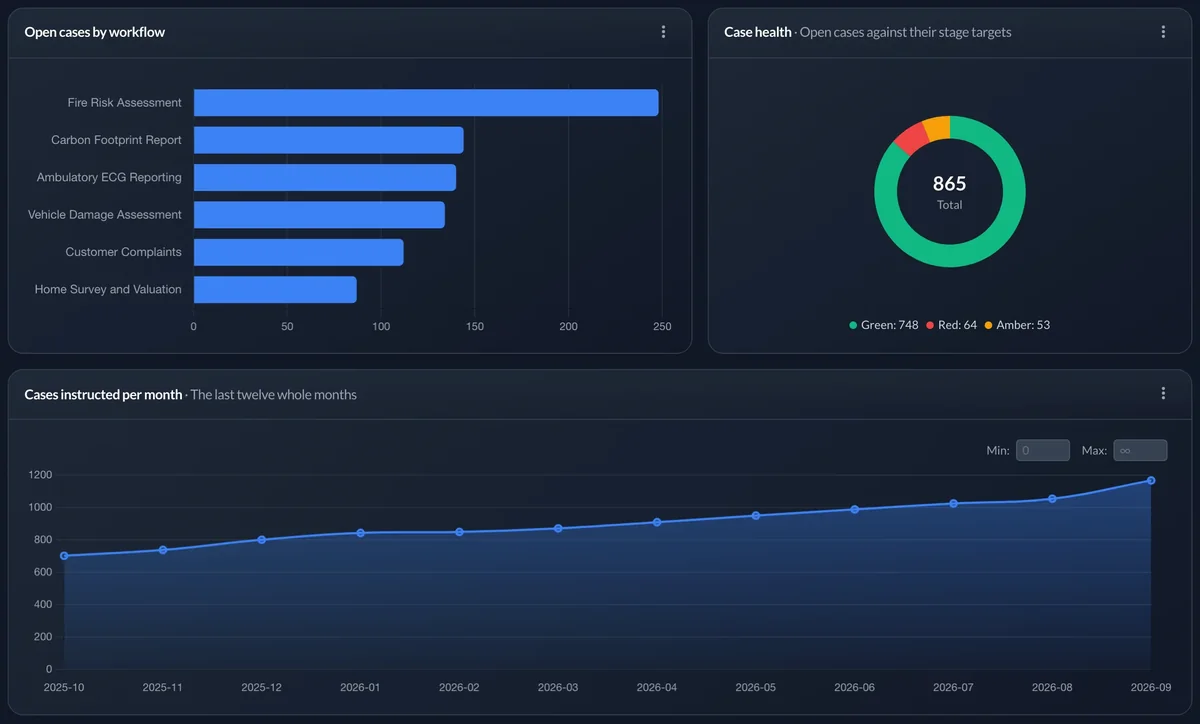Screen dimensions: 1200x724
Task: Click the Min value input field
Action: pos(1043,450)
